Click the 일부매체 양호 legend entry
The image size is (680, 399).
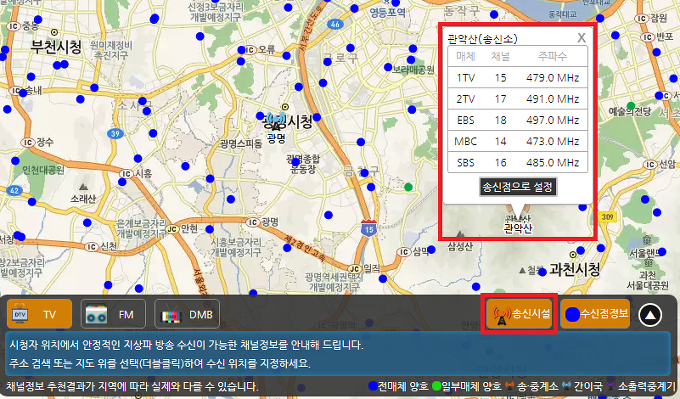click(466, 386)
